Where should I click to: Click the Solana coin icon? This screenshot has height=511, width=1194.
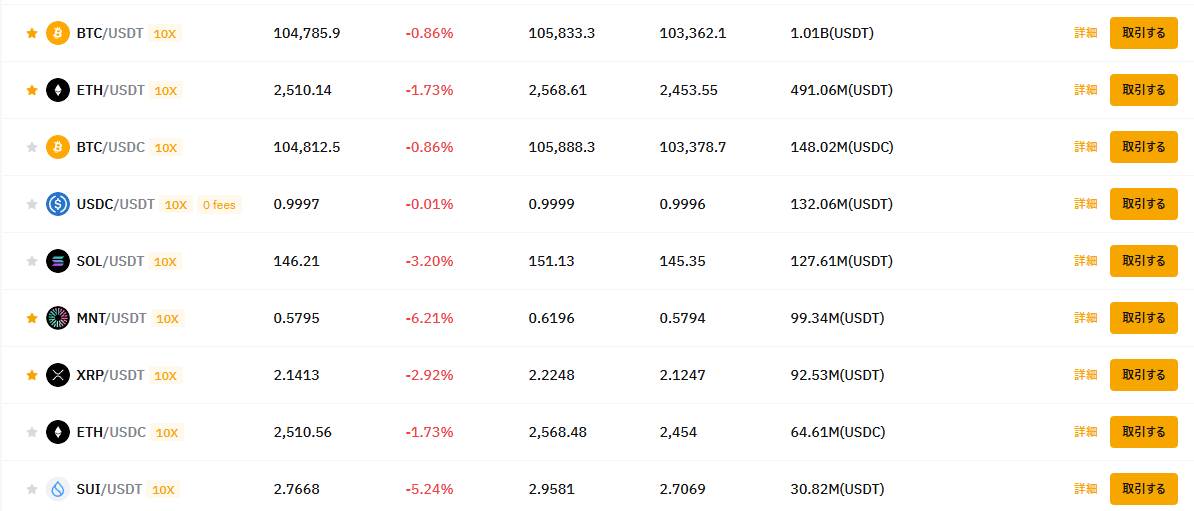[x=58, y=261]
